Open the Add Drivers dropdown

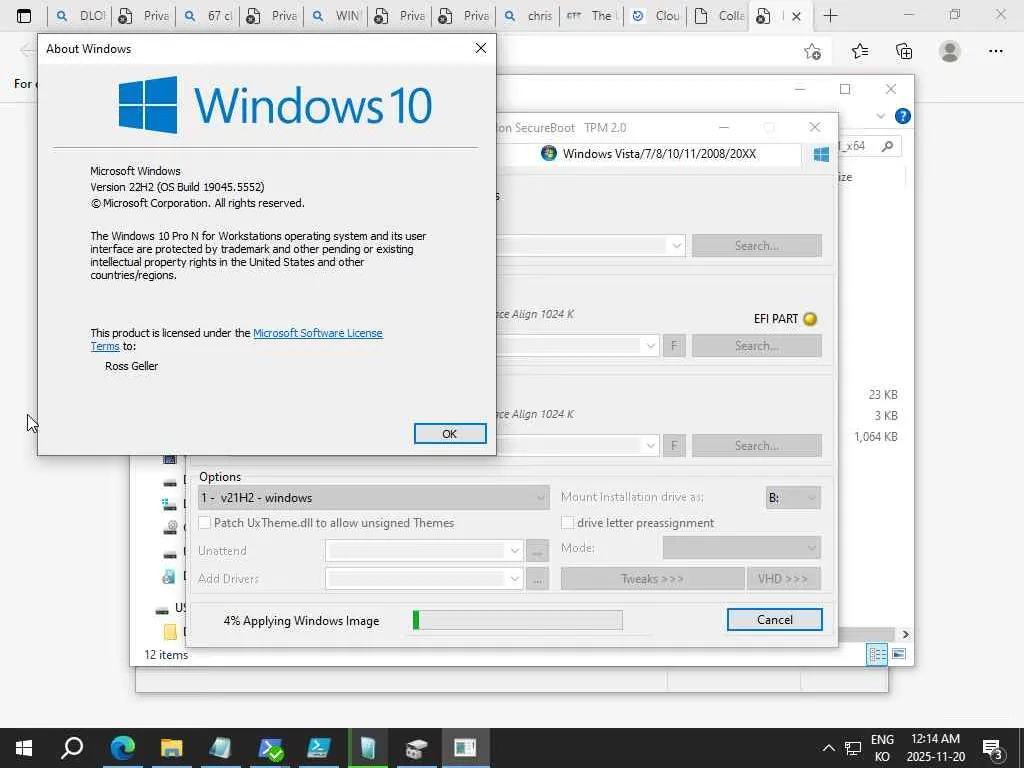coord(424,579)
